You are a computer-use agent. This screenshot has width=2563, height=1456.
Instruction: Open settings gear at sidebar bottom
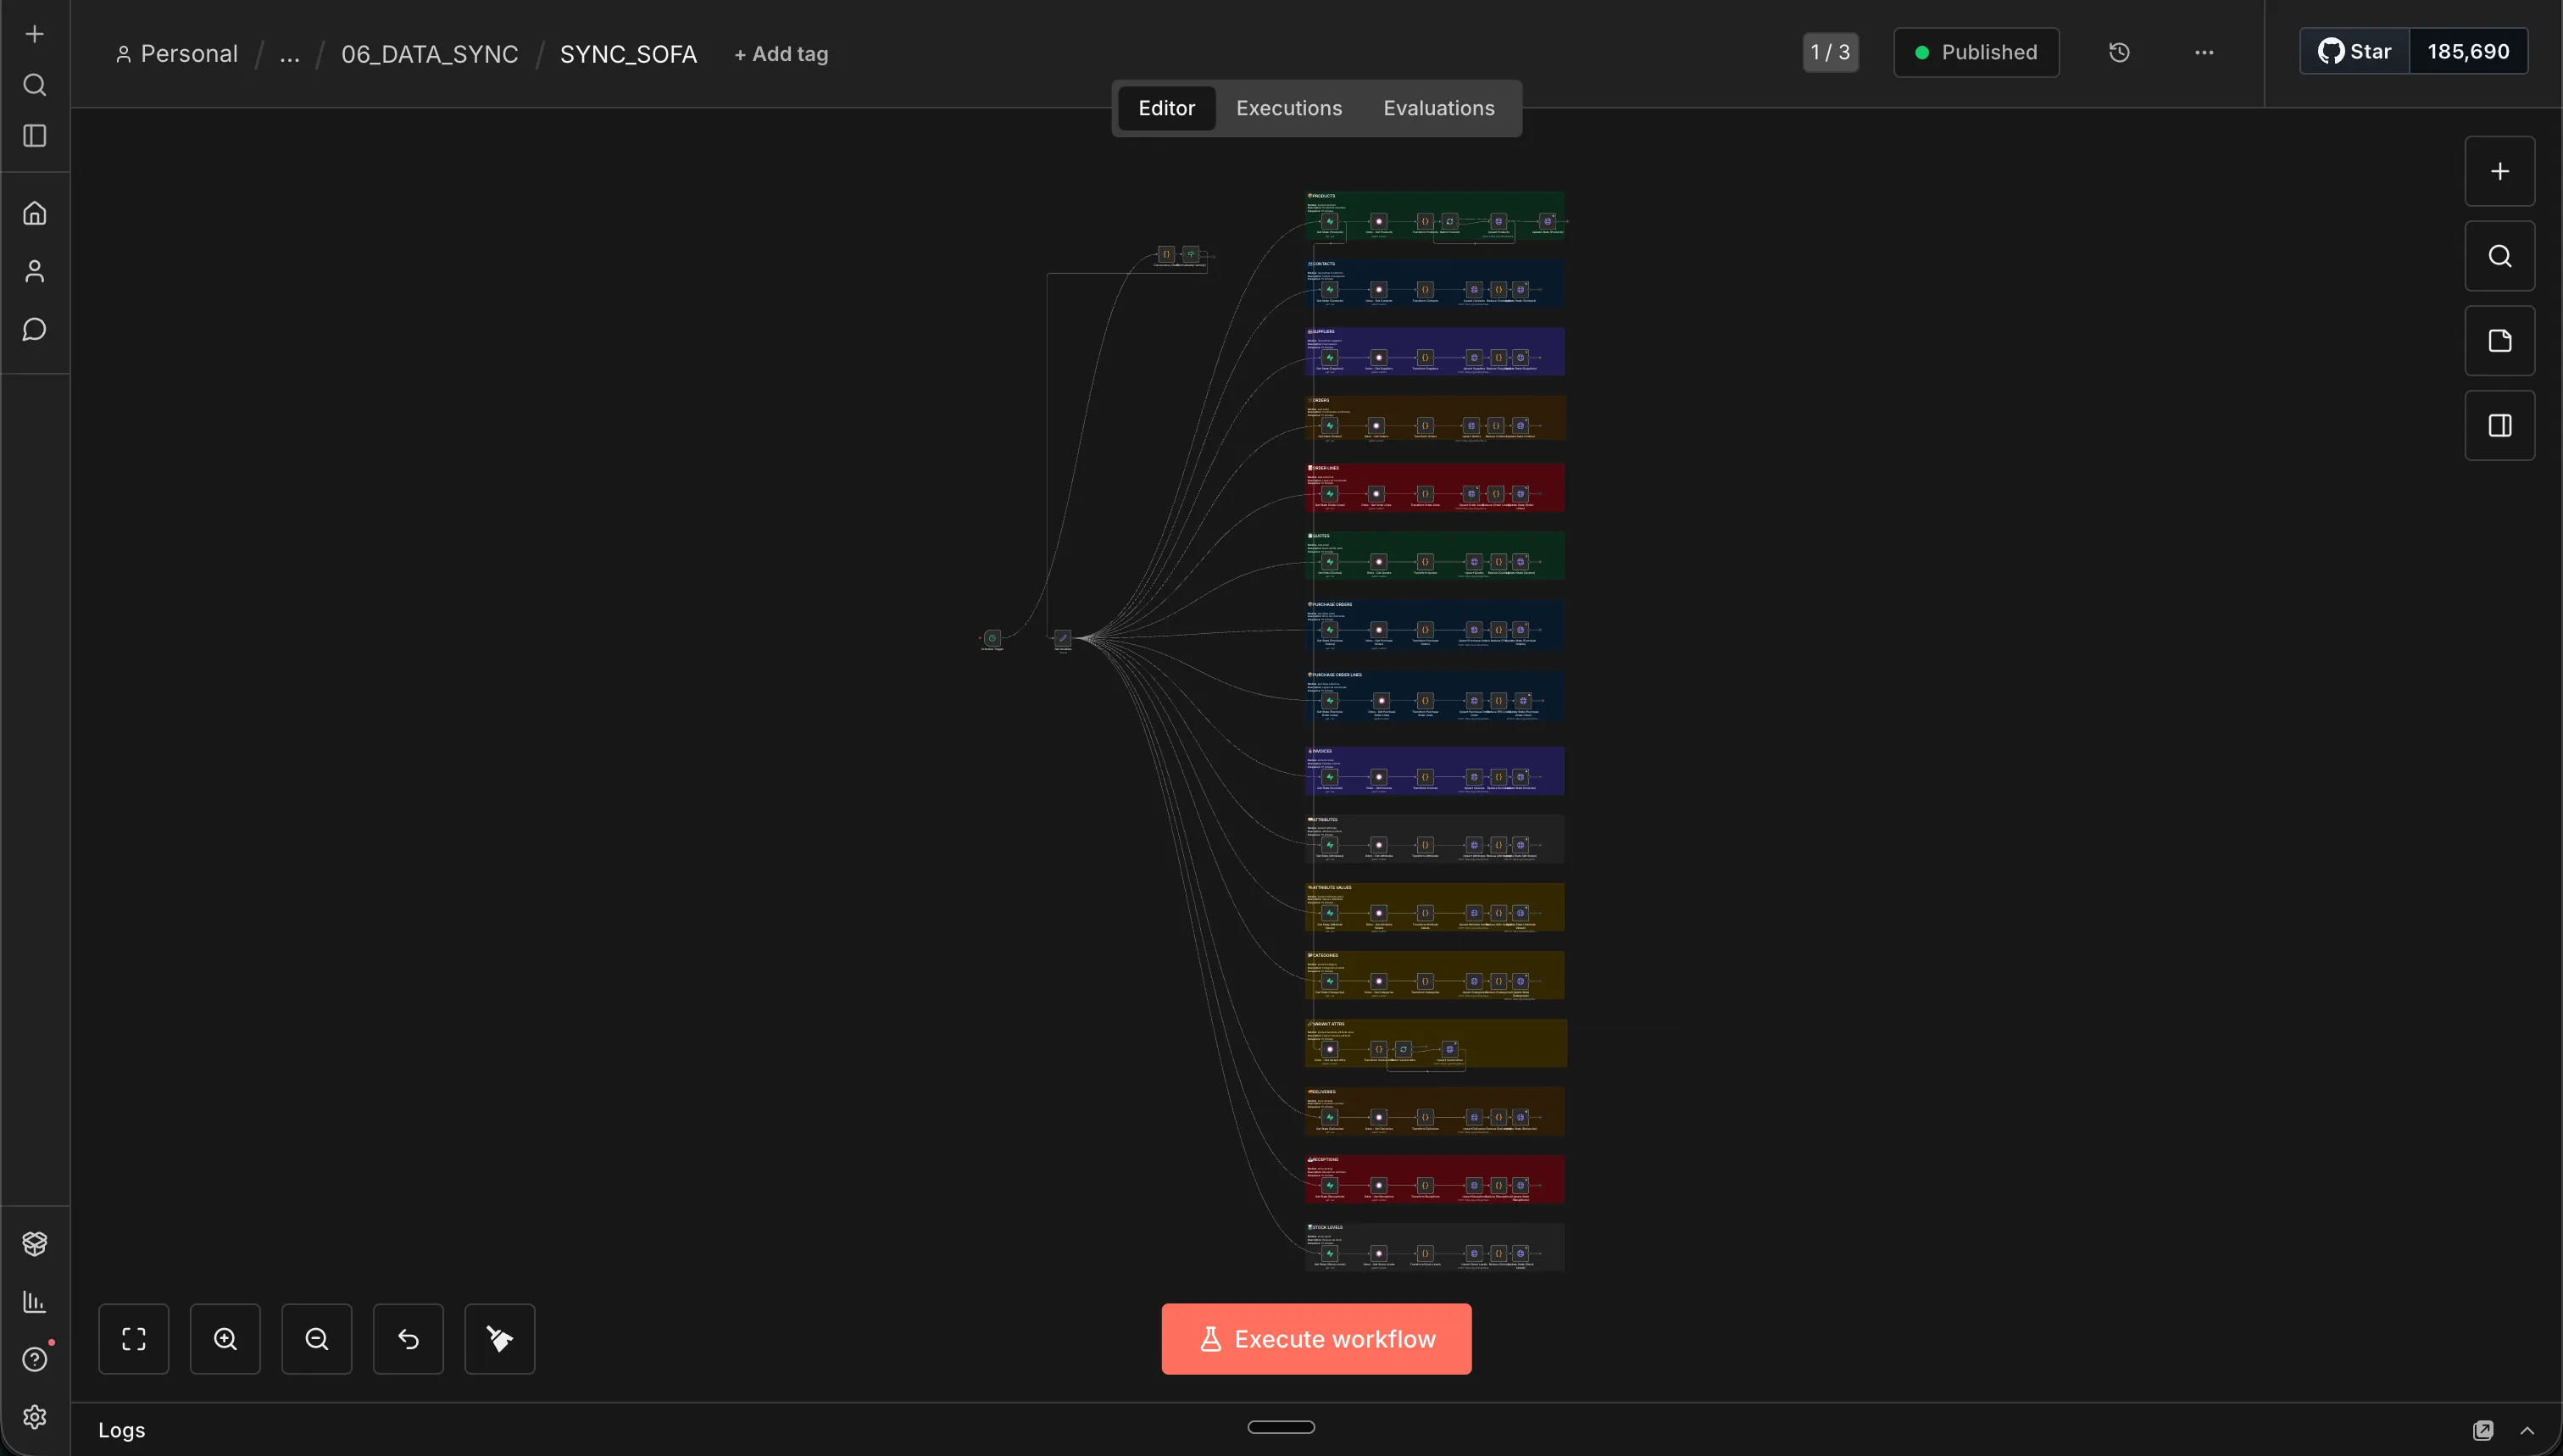[x=34, y=1417]
